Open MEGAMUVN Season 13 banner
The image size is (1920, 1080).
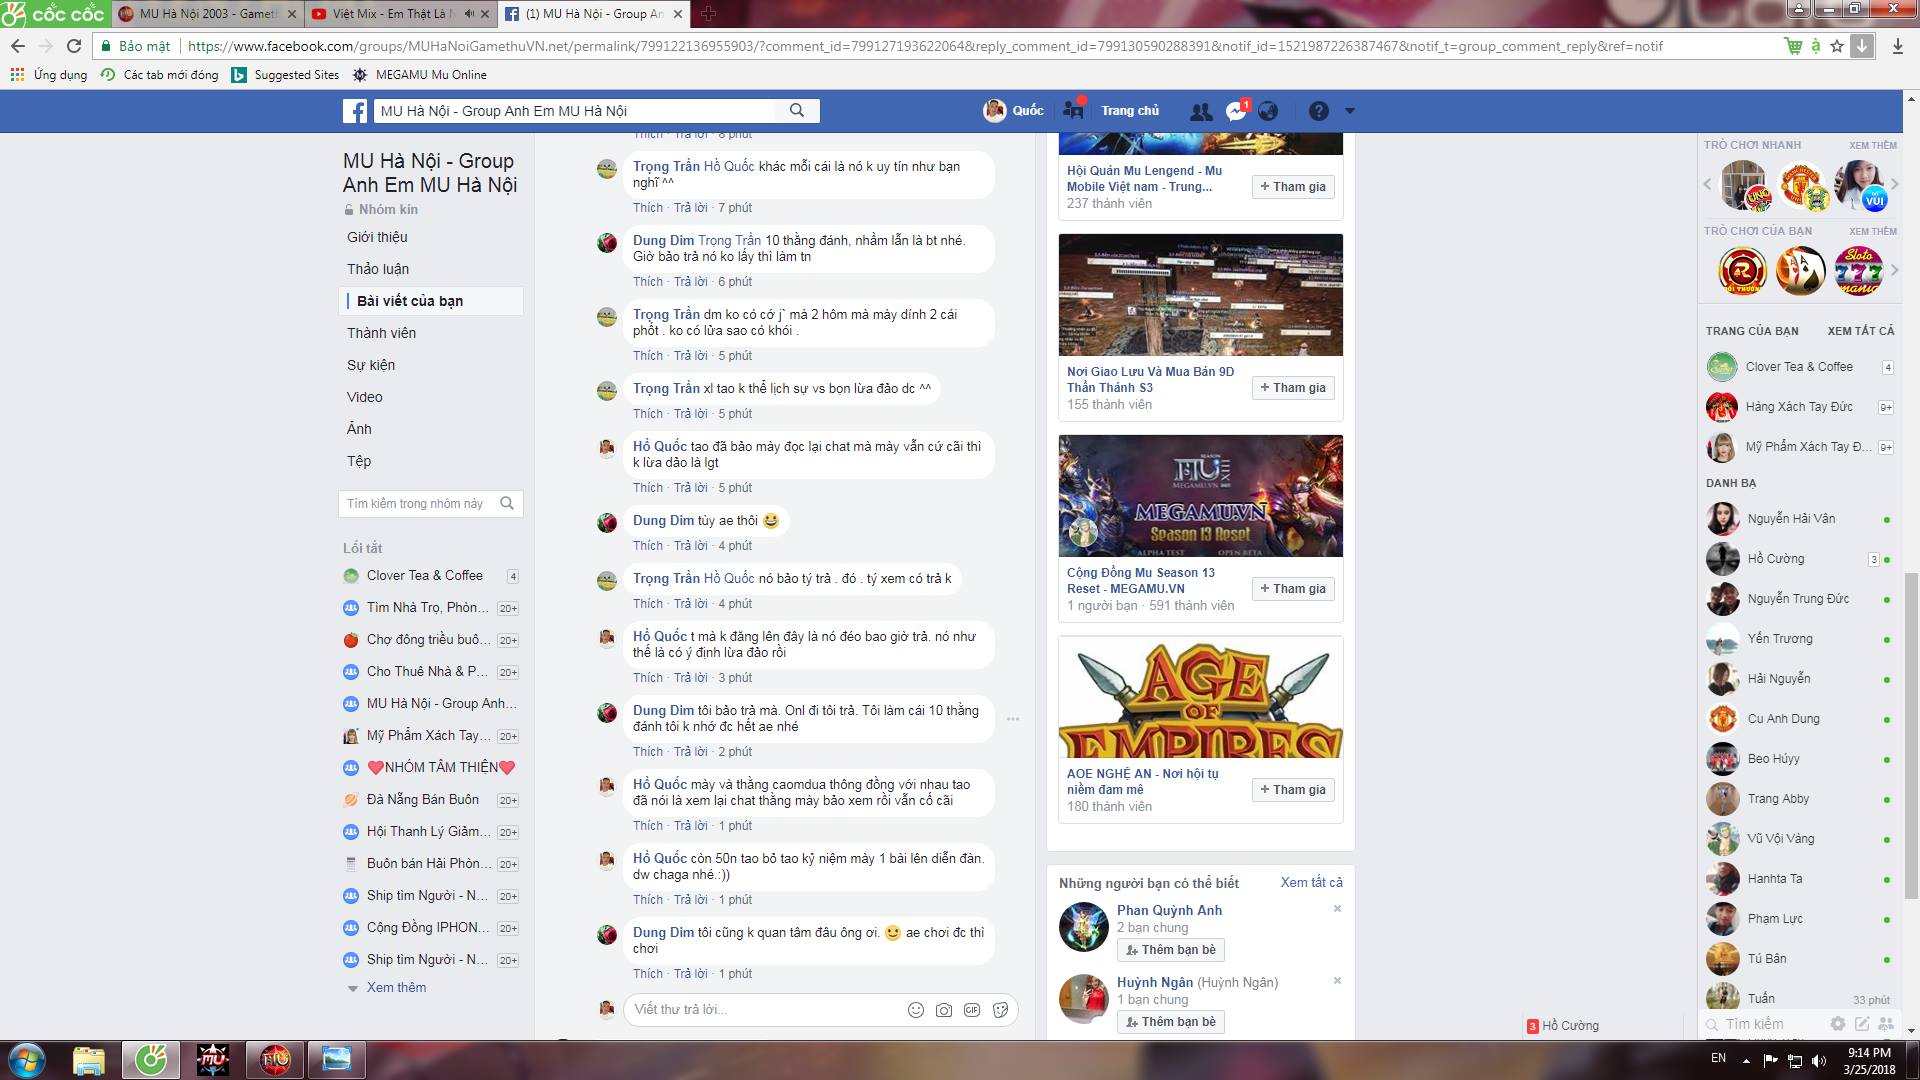click(x=1201, y=496)
